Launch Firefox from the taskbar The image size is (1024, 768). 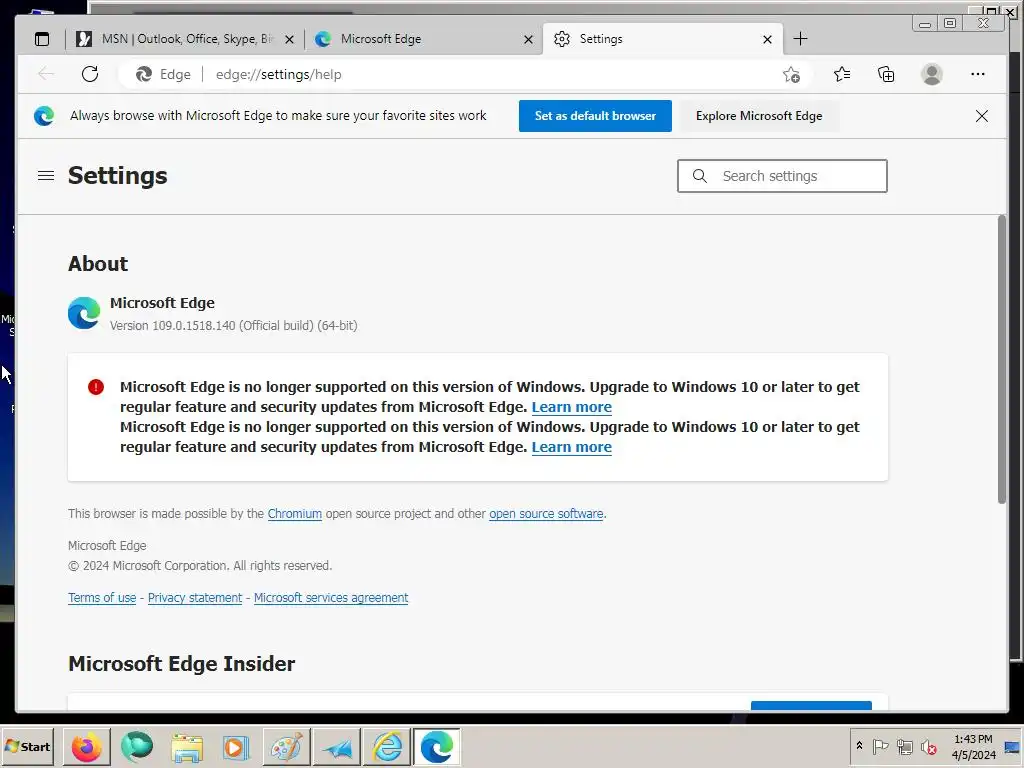tap(86, 747)
